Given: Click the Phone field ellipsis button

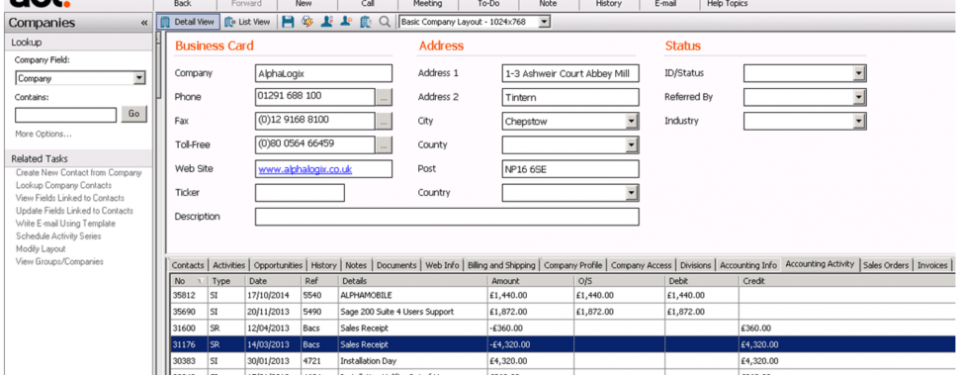Looking at the screenshot, I should coord(384,97).
